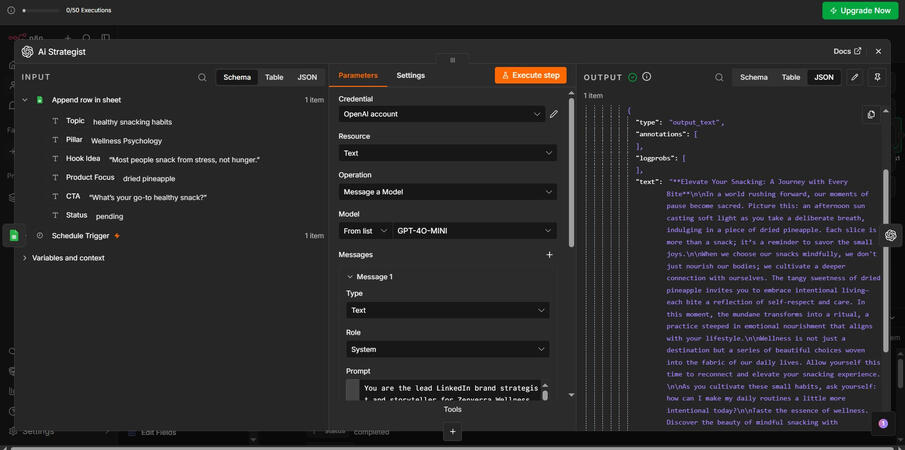Select the Hook Idea field

point(83,159)
